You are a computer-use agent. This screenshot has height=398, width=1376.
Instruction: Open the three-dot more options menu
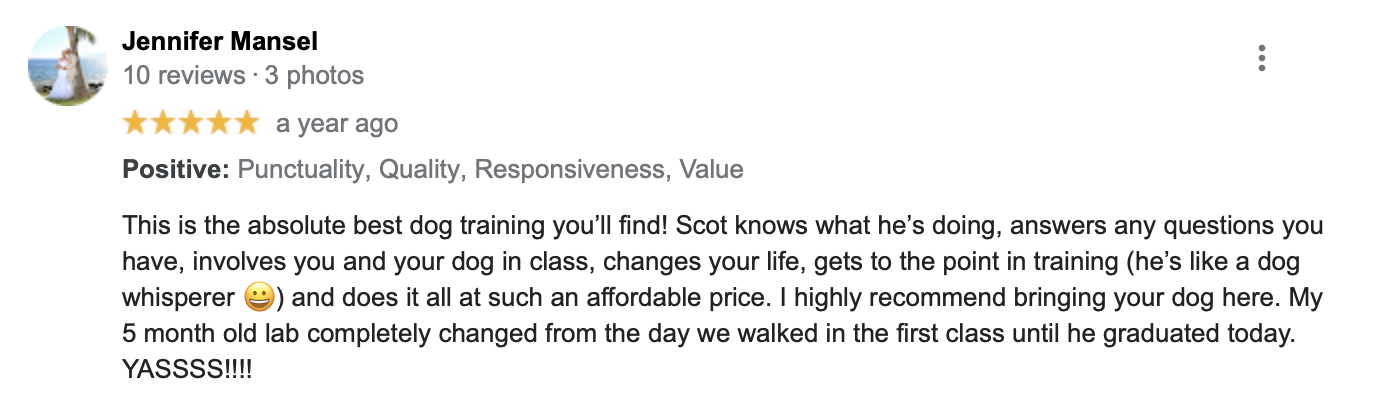[x=1262, y=58]
